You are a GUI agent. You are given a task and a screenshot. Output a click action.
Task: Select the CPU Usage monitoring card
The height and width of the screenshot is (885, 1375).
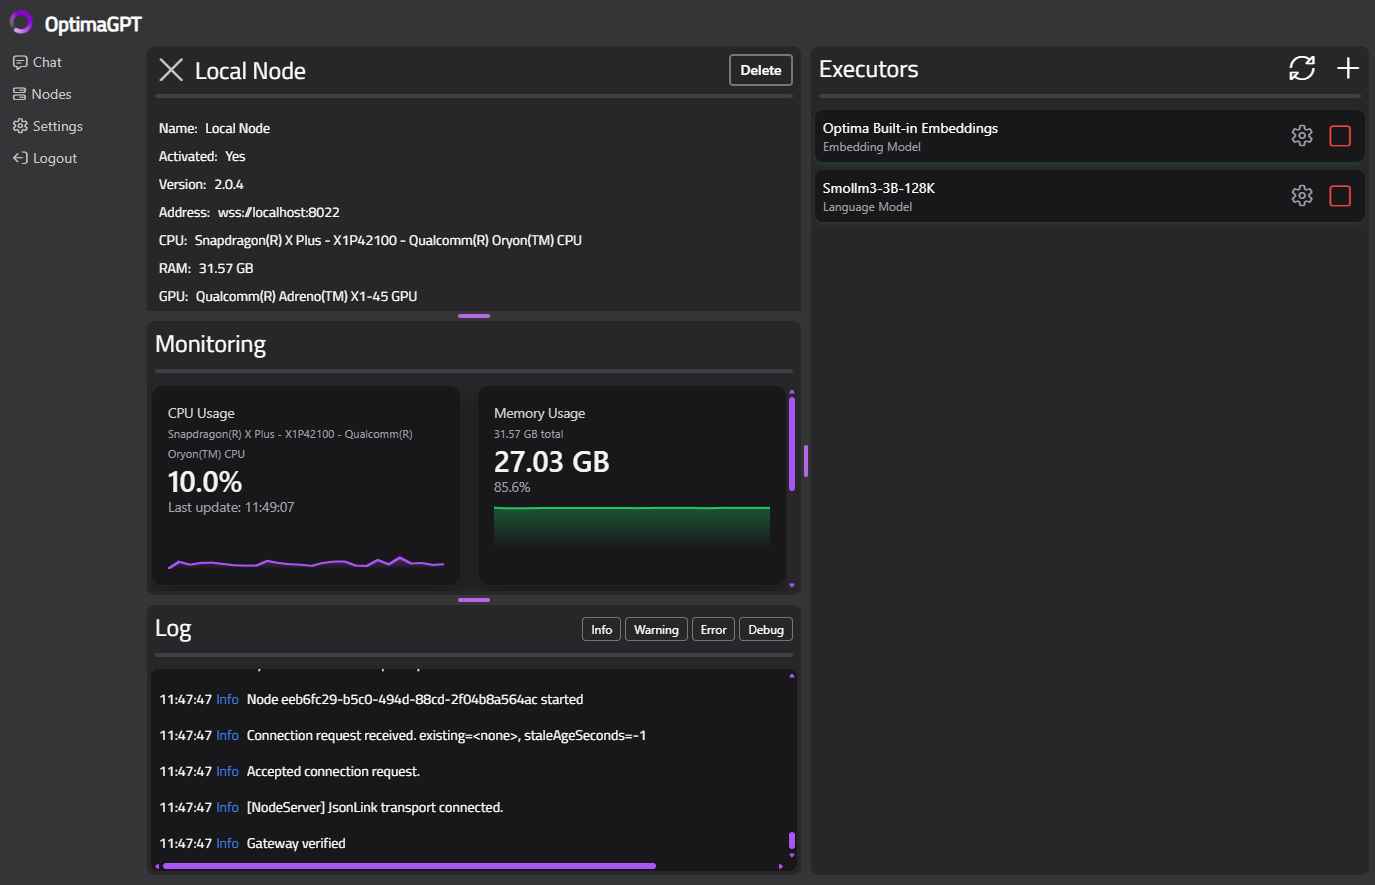pos(305,484)
